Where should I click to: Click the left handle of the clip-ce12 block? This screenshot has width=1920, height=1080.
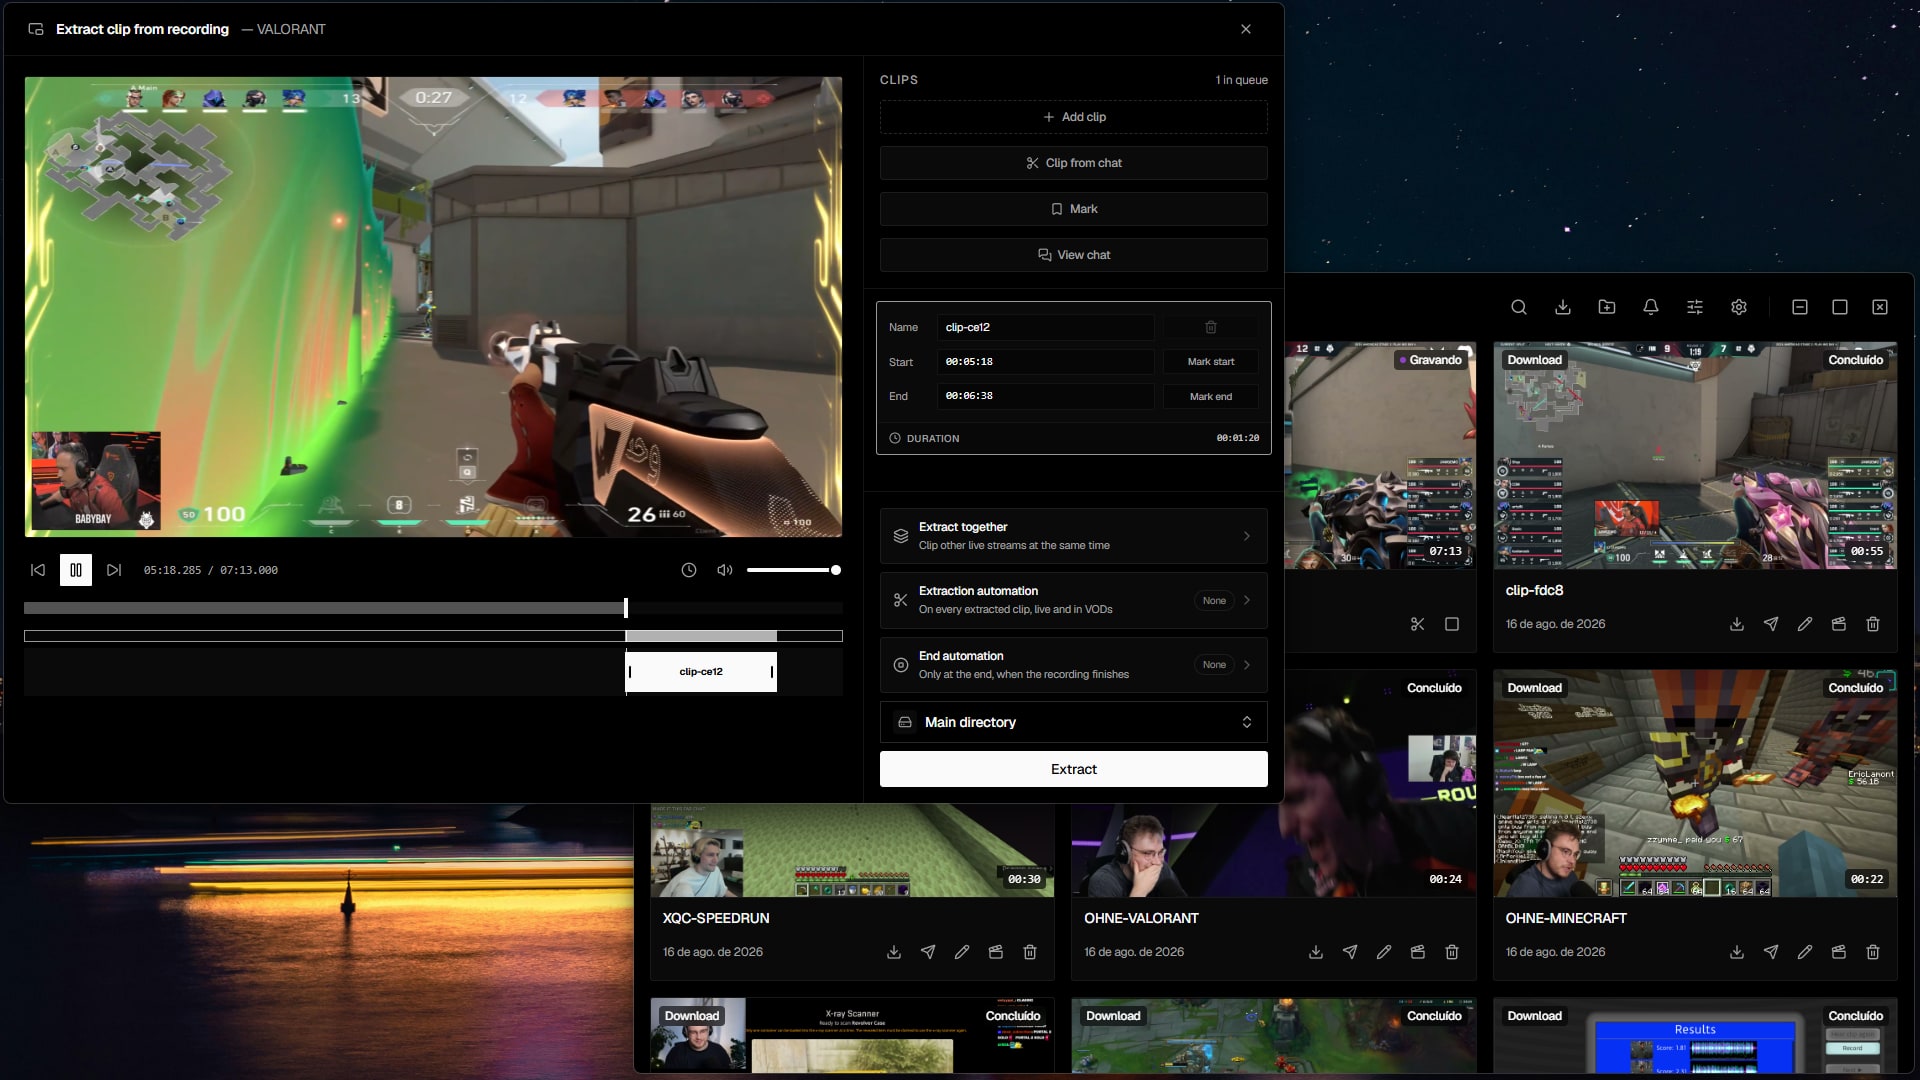[630, 672]
